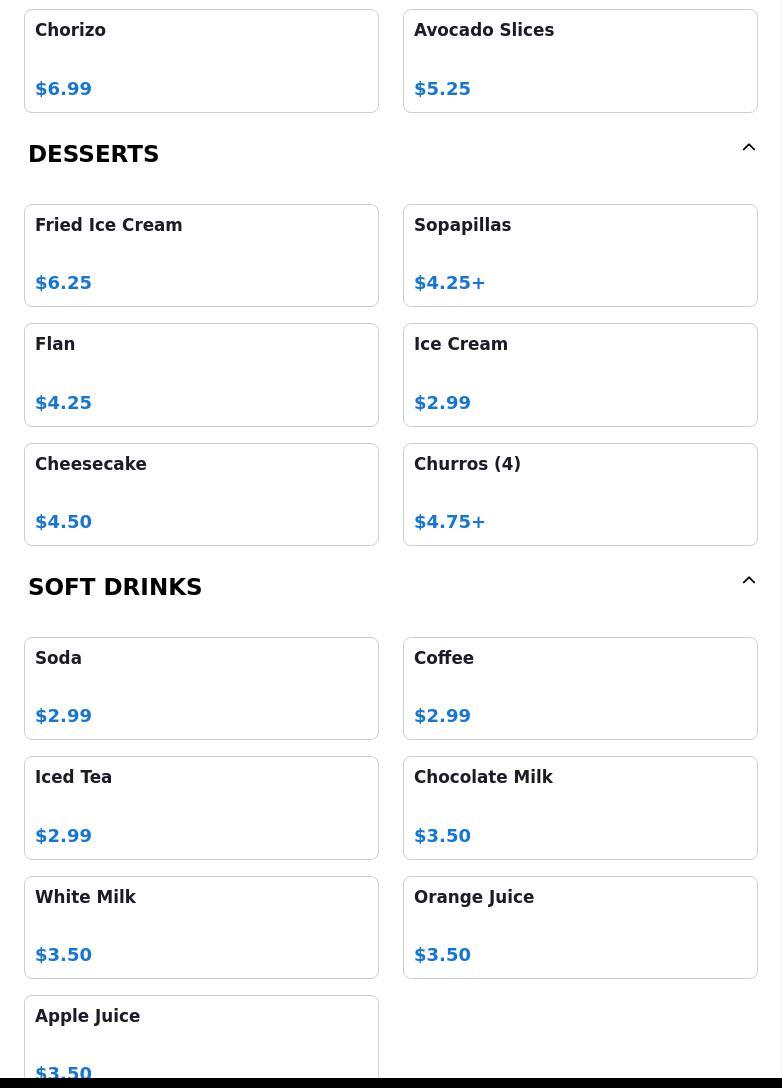782x1088 pixels.
Task: Choose Orange Juice drink
Action: click(580, 927)
